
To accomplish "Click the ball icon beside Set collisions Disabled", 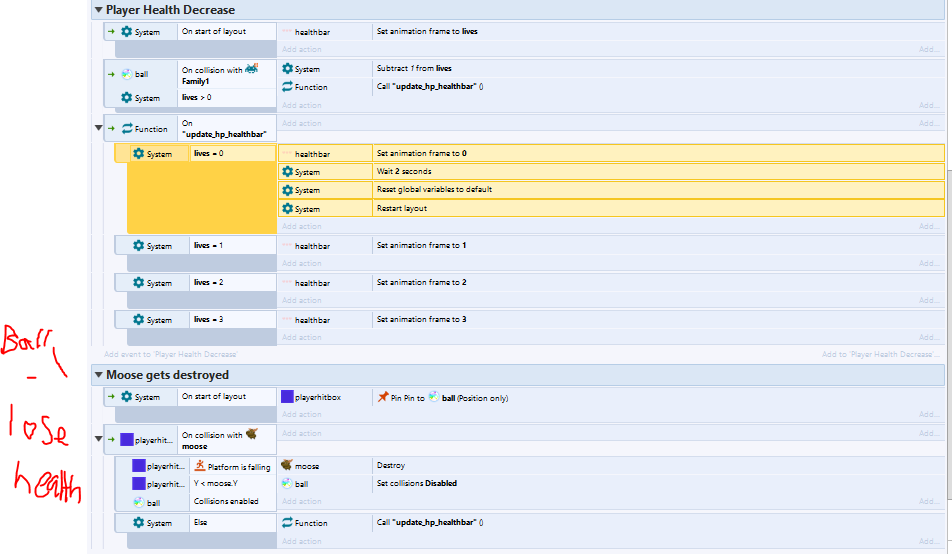I will [288, 484].
